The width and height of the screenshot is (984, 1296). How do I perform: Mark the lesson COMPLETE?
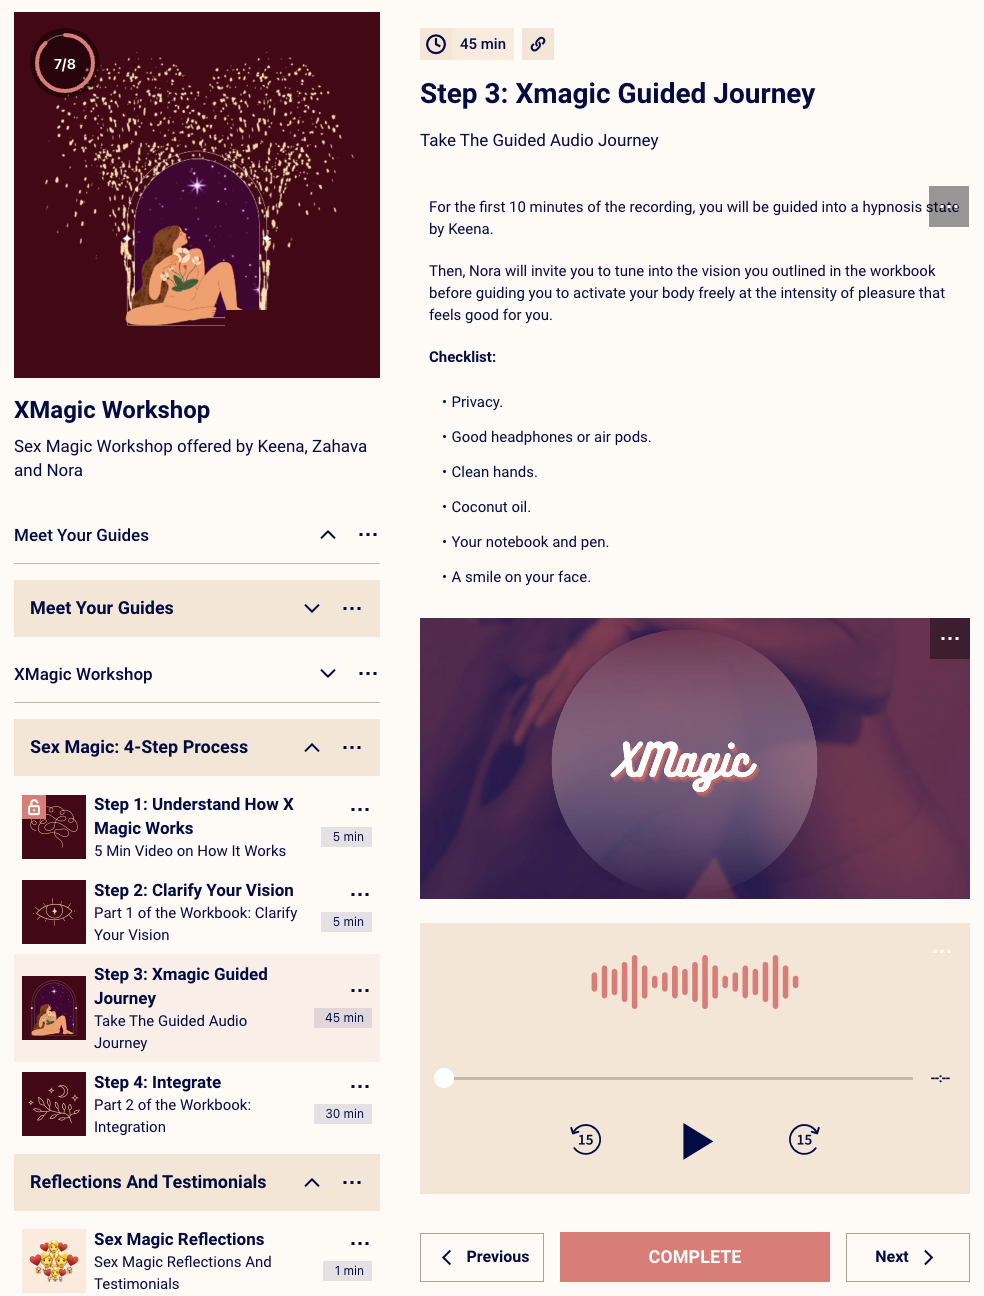coord(695,1257)
